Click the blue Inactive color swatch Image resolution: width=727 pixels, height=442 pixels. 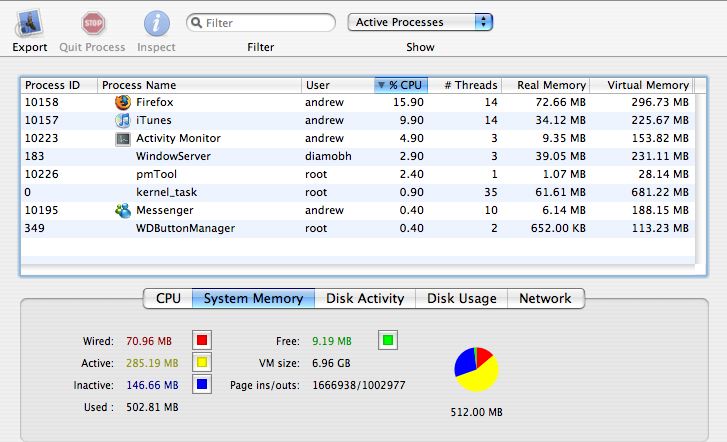click(202, 384)
